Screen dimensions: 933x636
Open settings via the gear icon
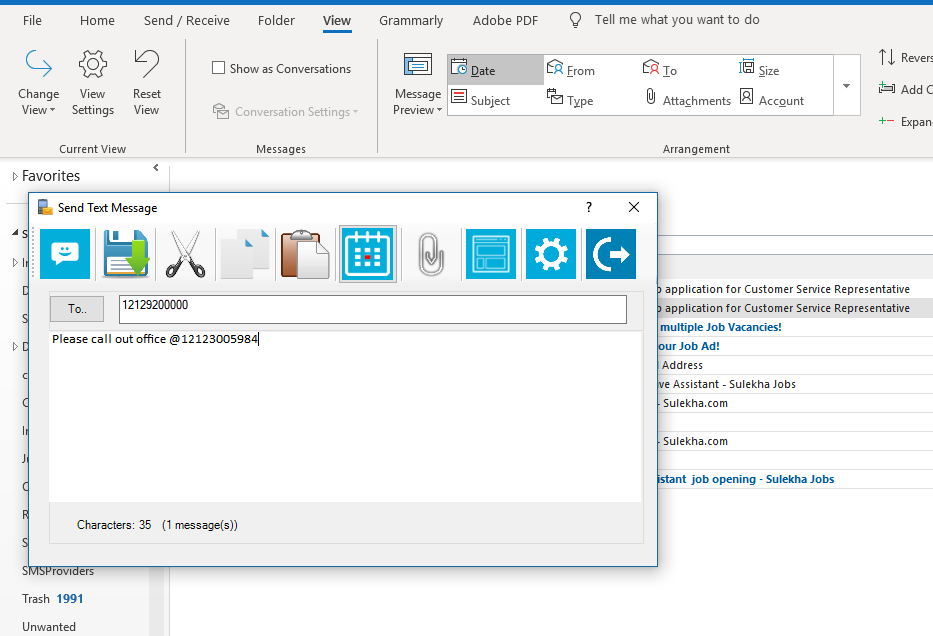point(551,254)
